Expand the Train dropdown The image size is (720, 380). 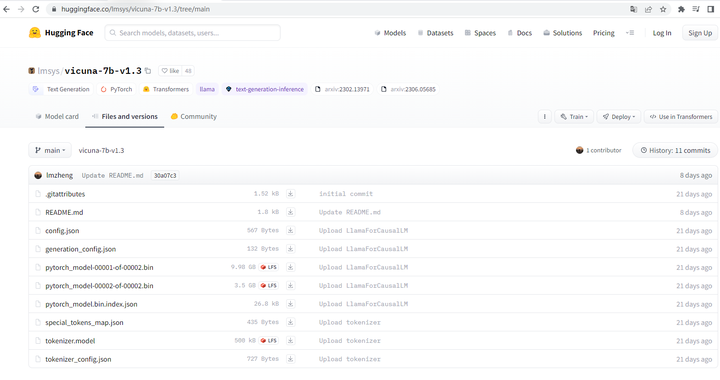point(574,117)
